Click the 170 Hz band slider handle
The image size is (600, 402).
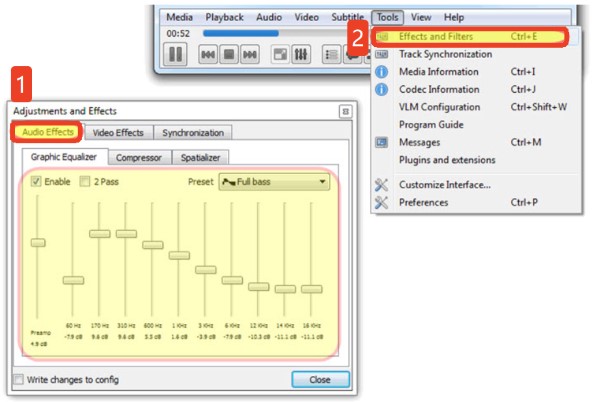click(x=99, y=234)
